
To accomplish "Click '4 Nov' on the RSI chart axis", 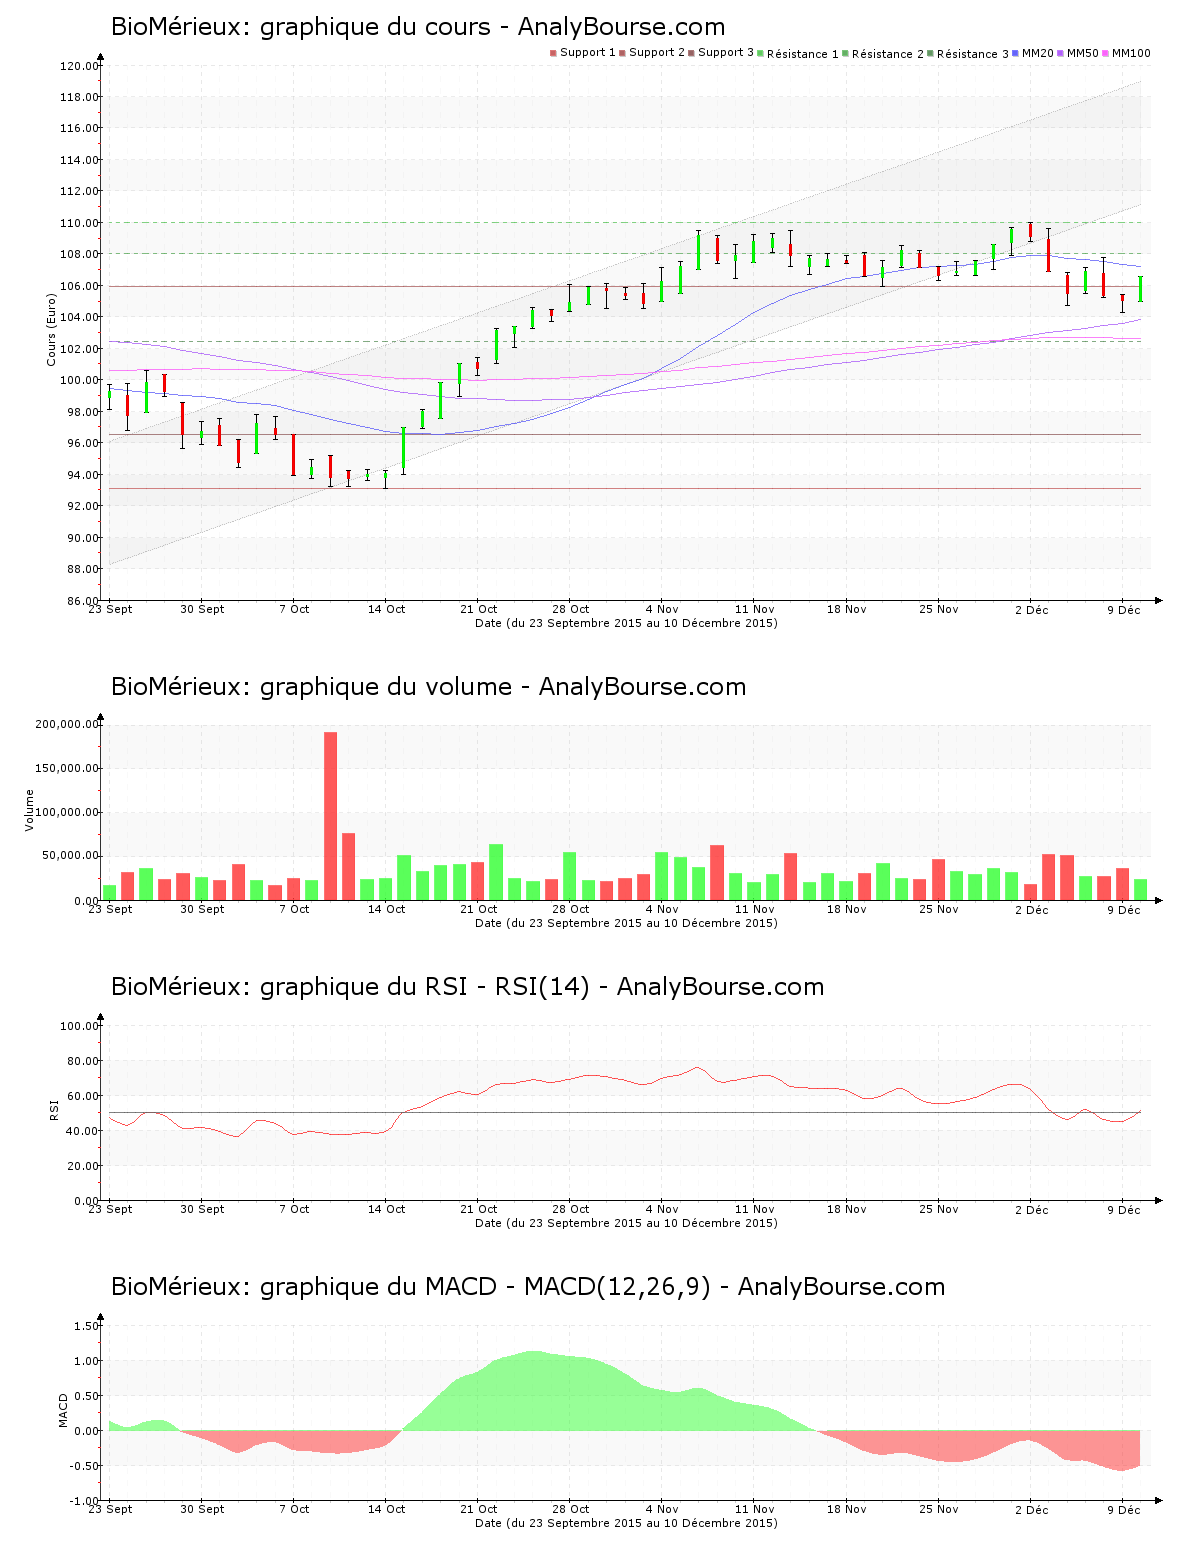I will click(662, 1209).
